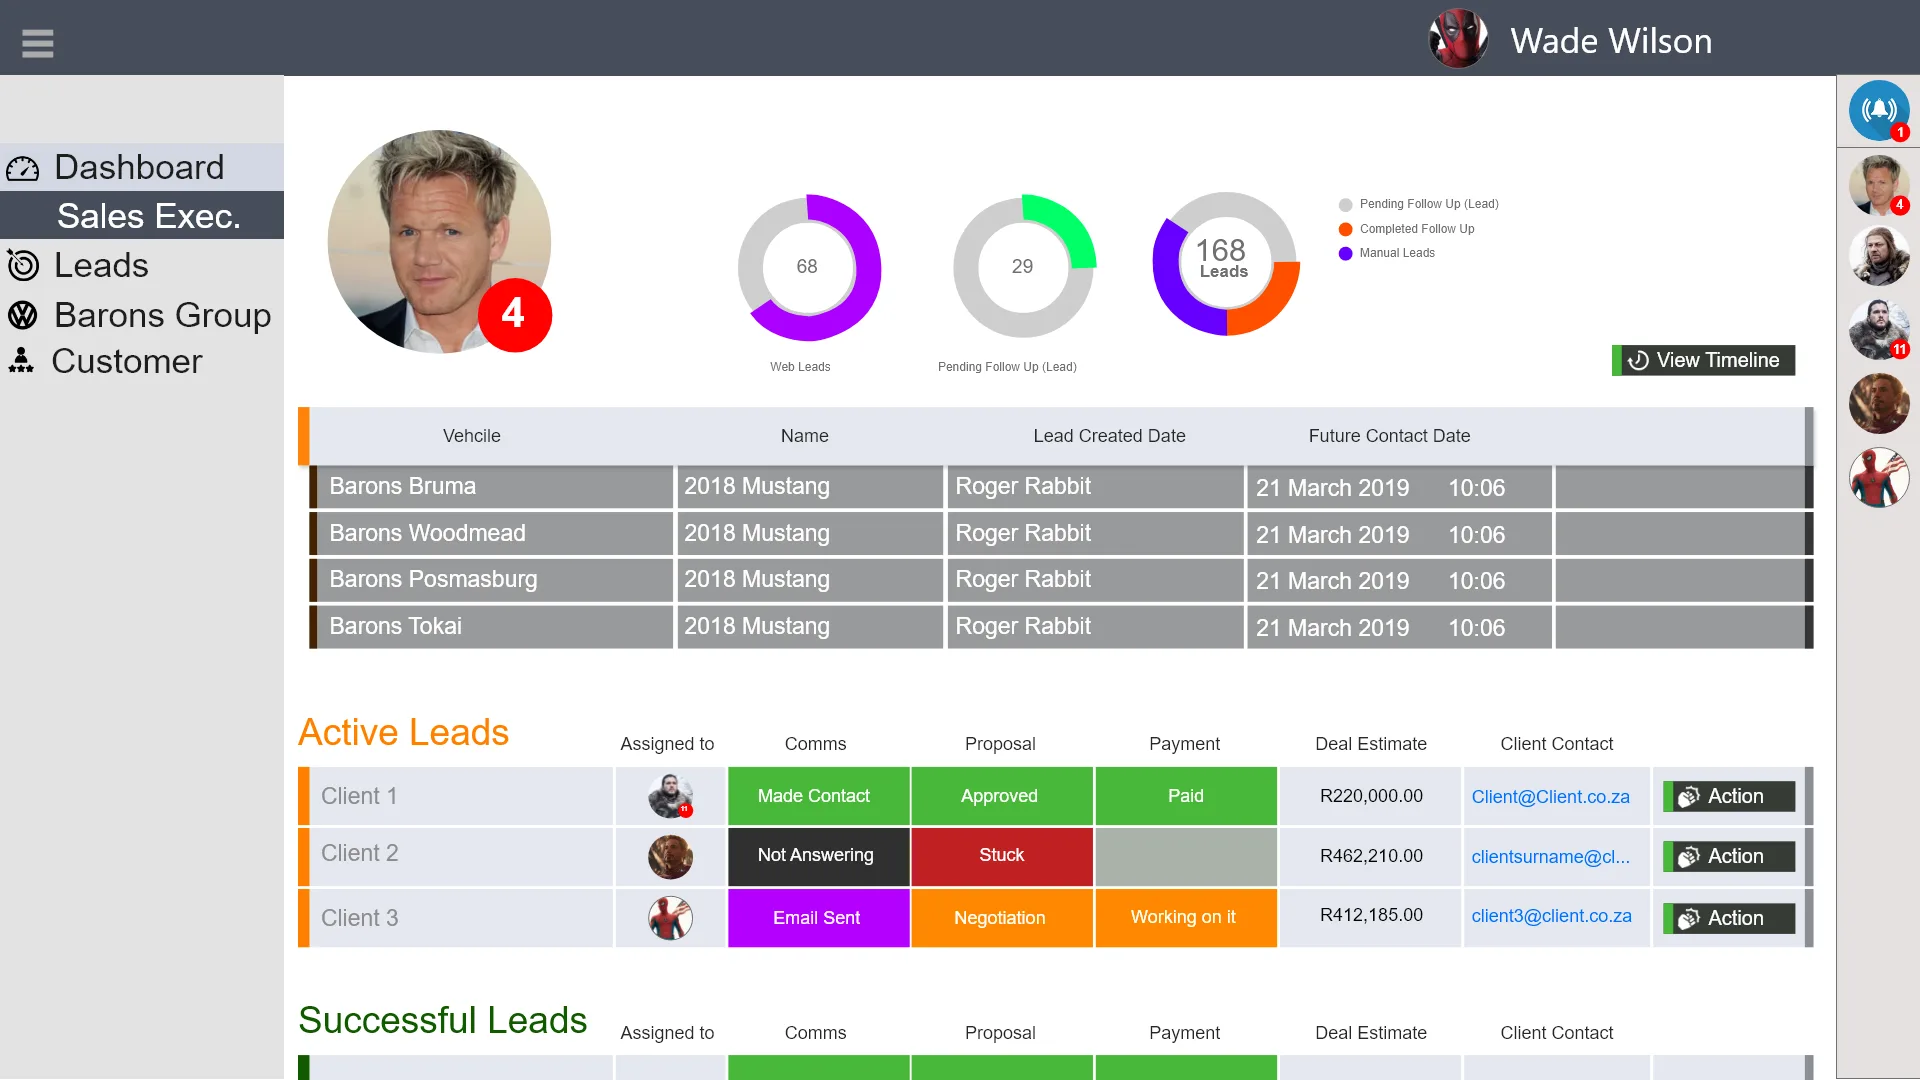Open the Client@Client.co.za email link
Image resolution: width=1920 pixels, height=1080 pixels.
[x=1550, y=797]
